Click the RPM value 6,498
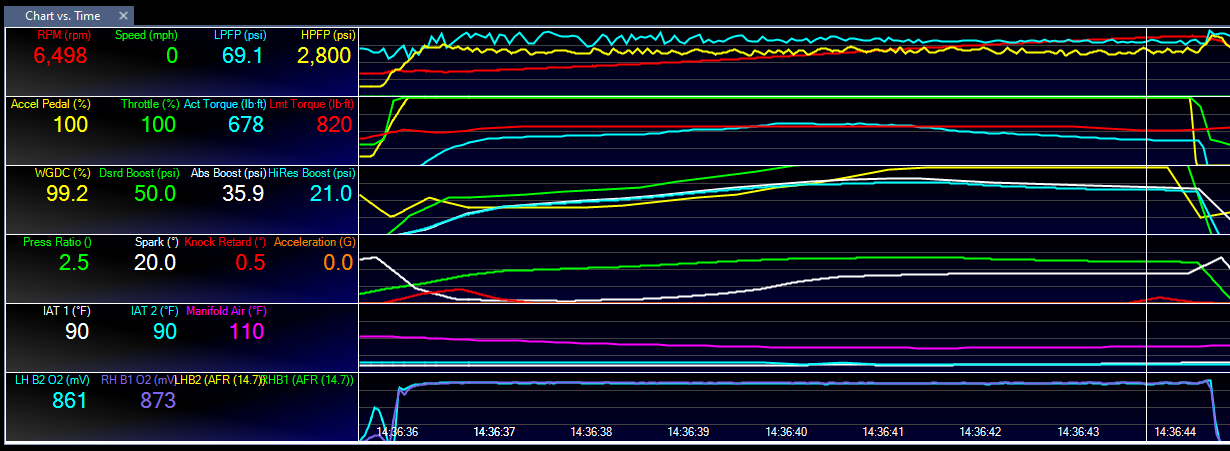Viewport: 1230px width, 451px height. (60, 56)
